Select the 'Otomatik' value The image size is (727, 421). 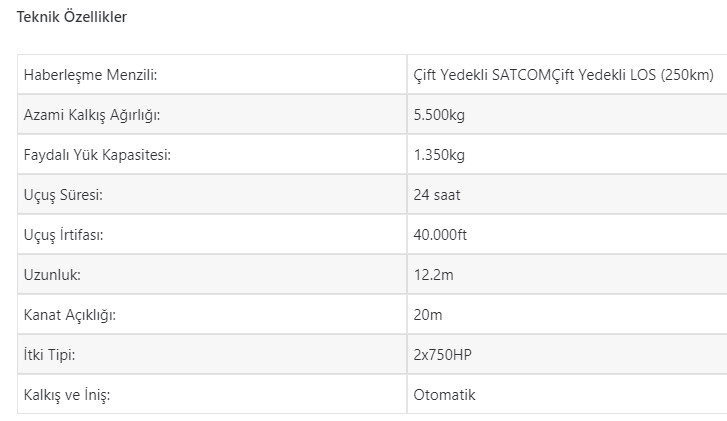[444, 395]
